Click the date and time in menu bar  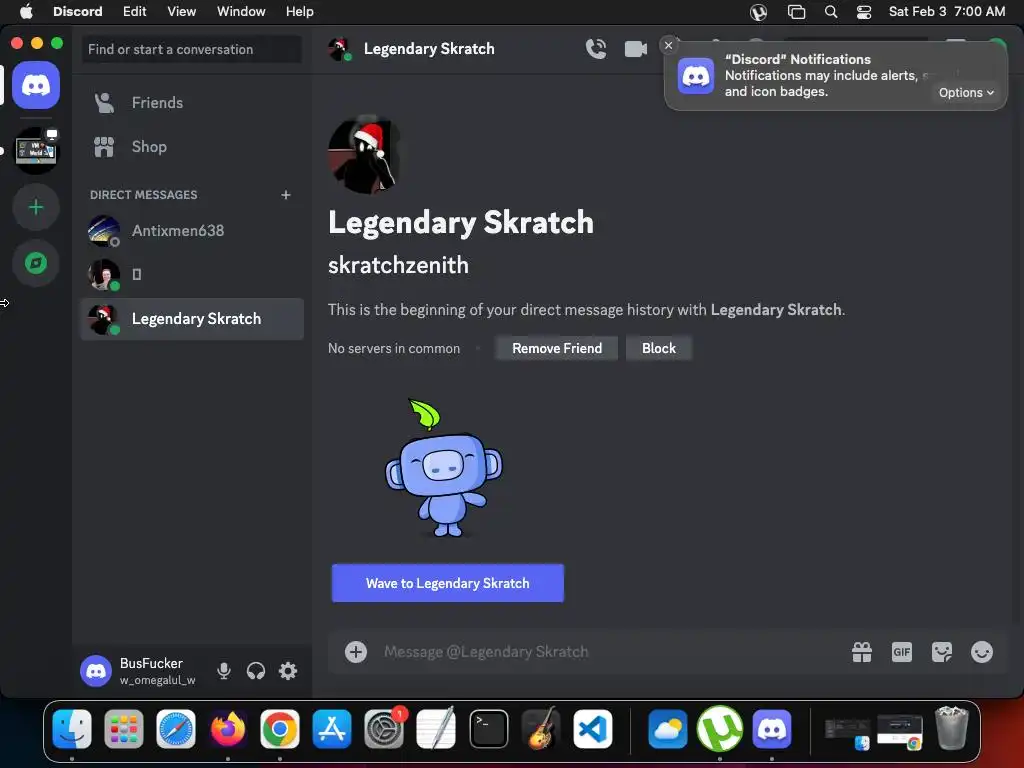[x=946, y=12]
